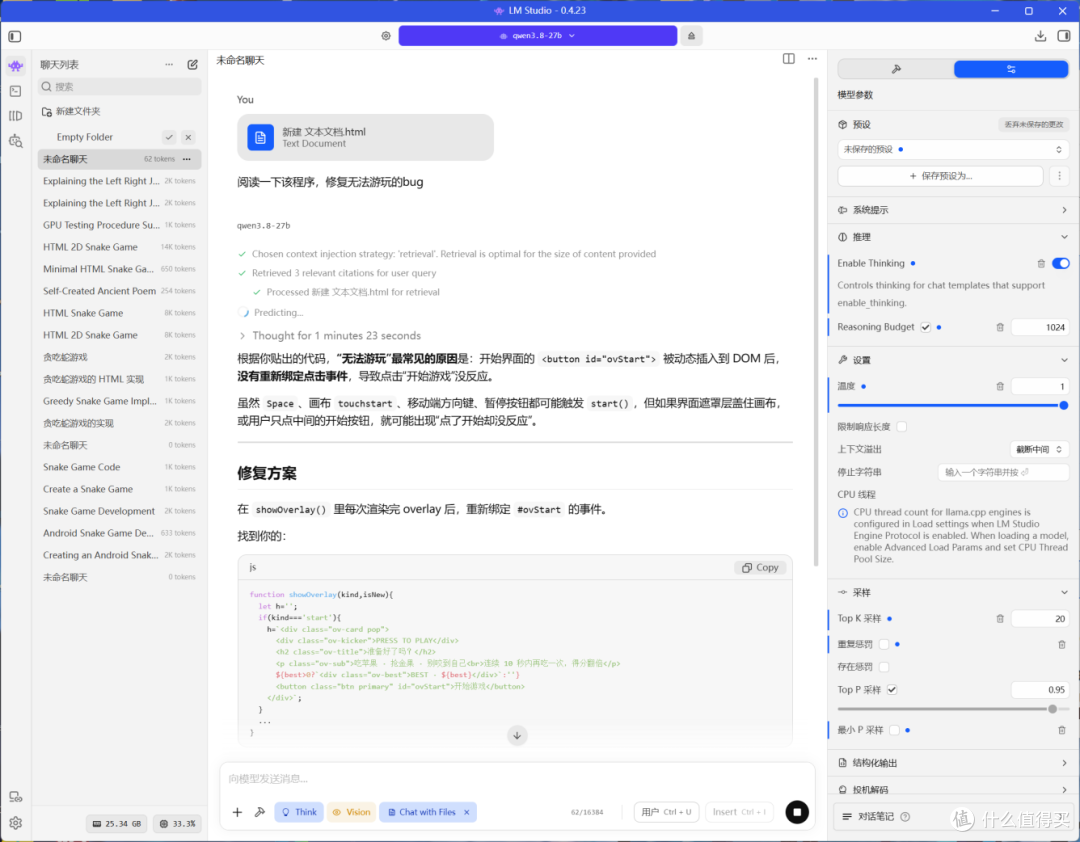Screen dimensions: 1080x842
Task: Open the Chat section purple icon
Action: tap(15, 65)
